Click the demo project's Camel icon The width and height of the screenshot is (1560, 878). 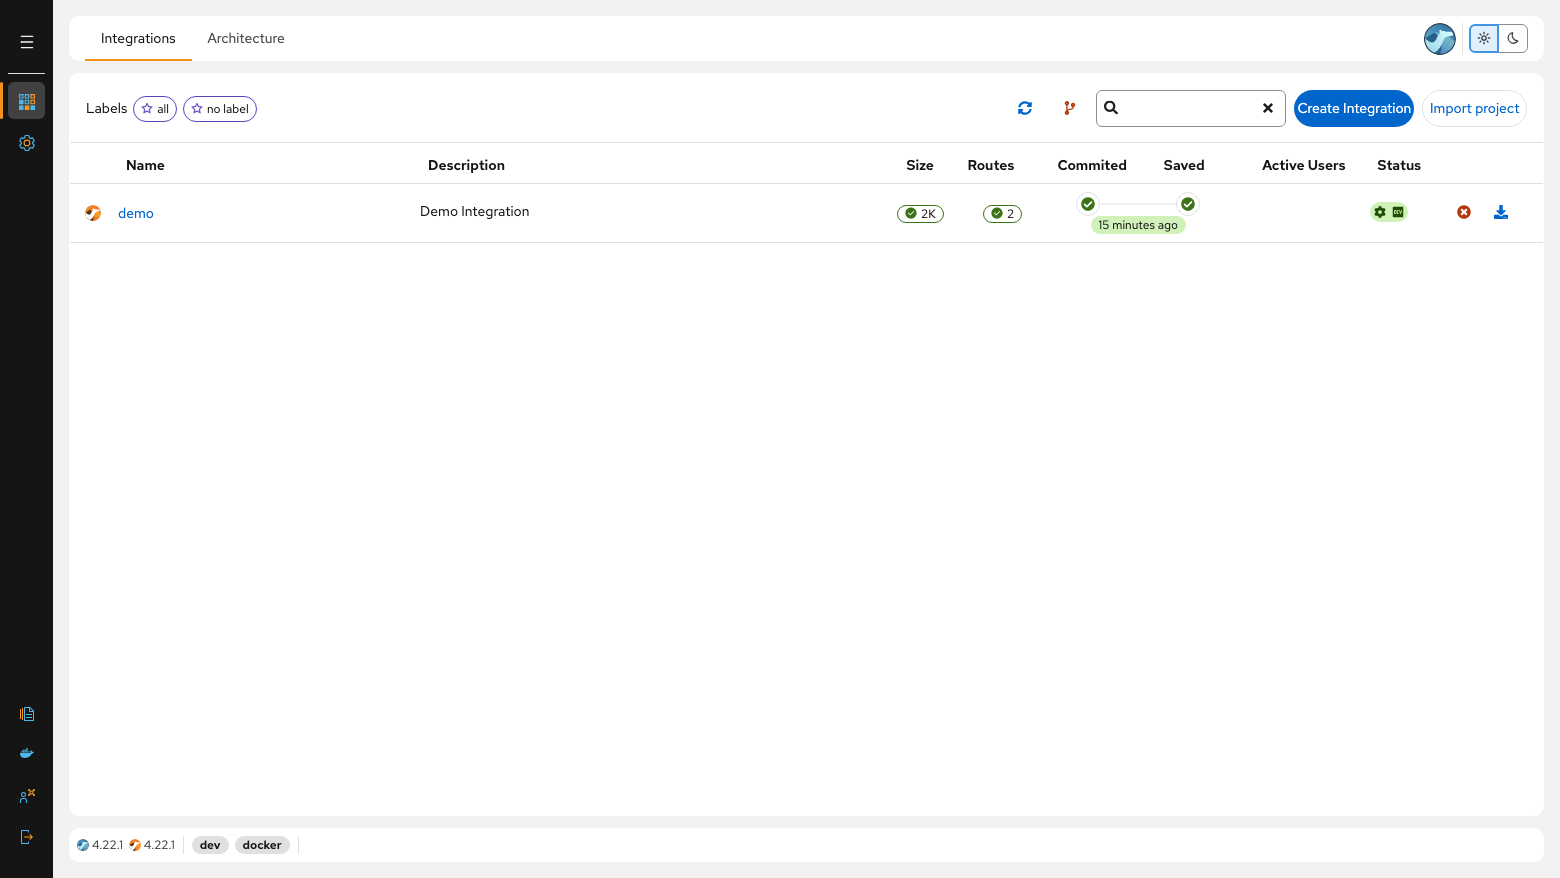point(93,213)
